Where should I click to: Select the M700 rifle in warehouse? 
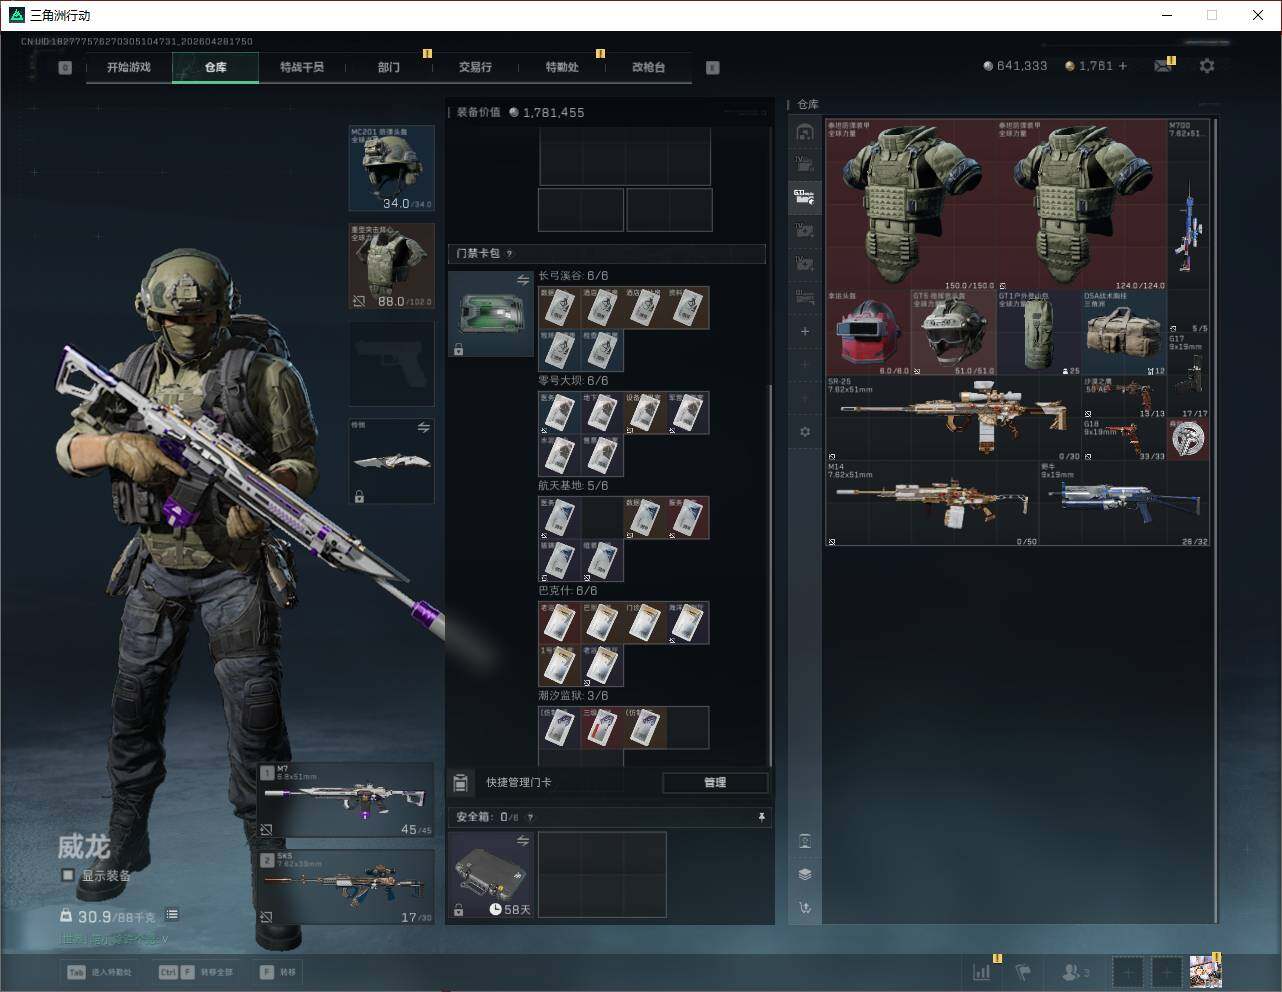click(x=1188, y=227)
